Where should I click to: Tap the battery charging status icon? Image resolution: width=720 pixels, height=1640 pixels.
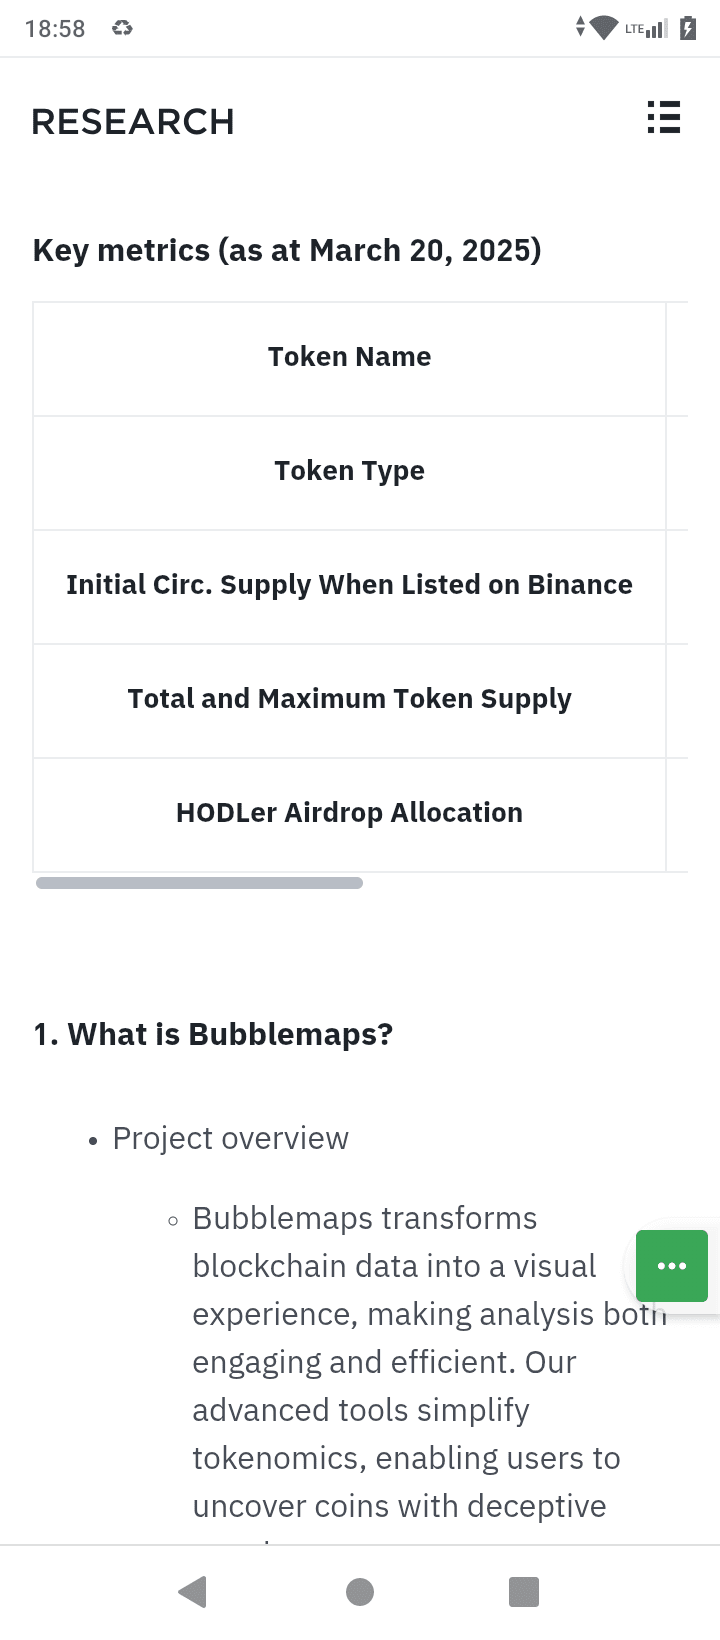[688, 28]
